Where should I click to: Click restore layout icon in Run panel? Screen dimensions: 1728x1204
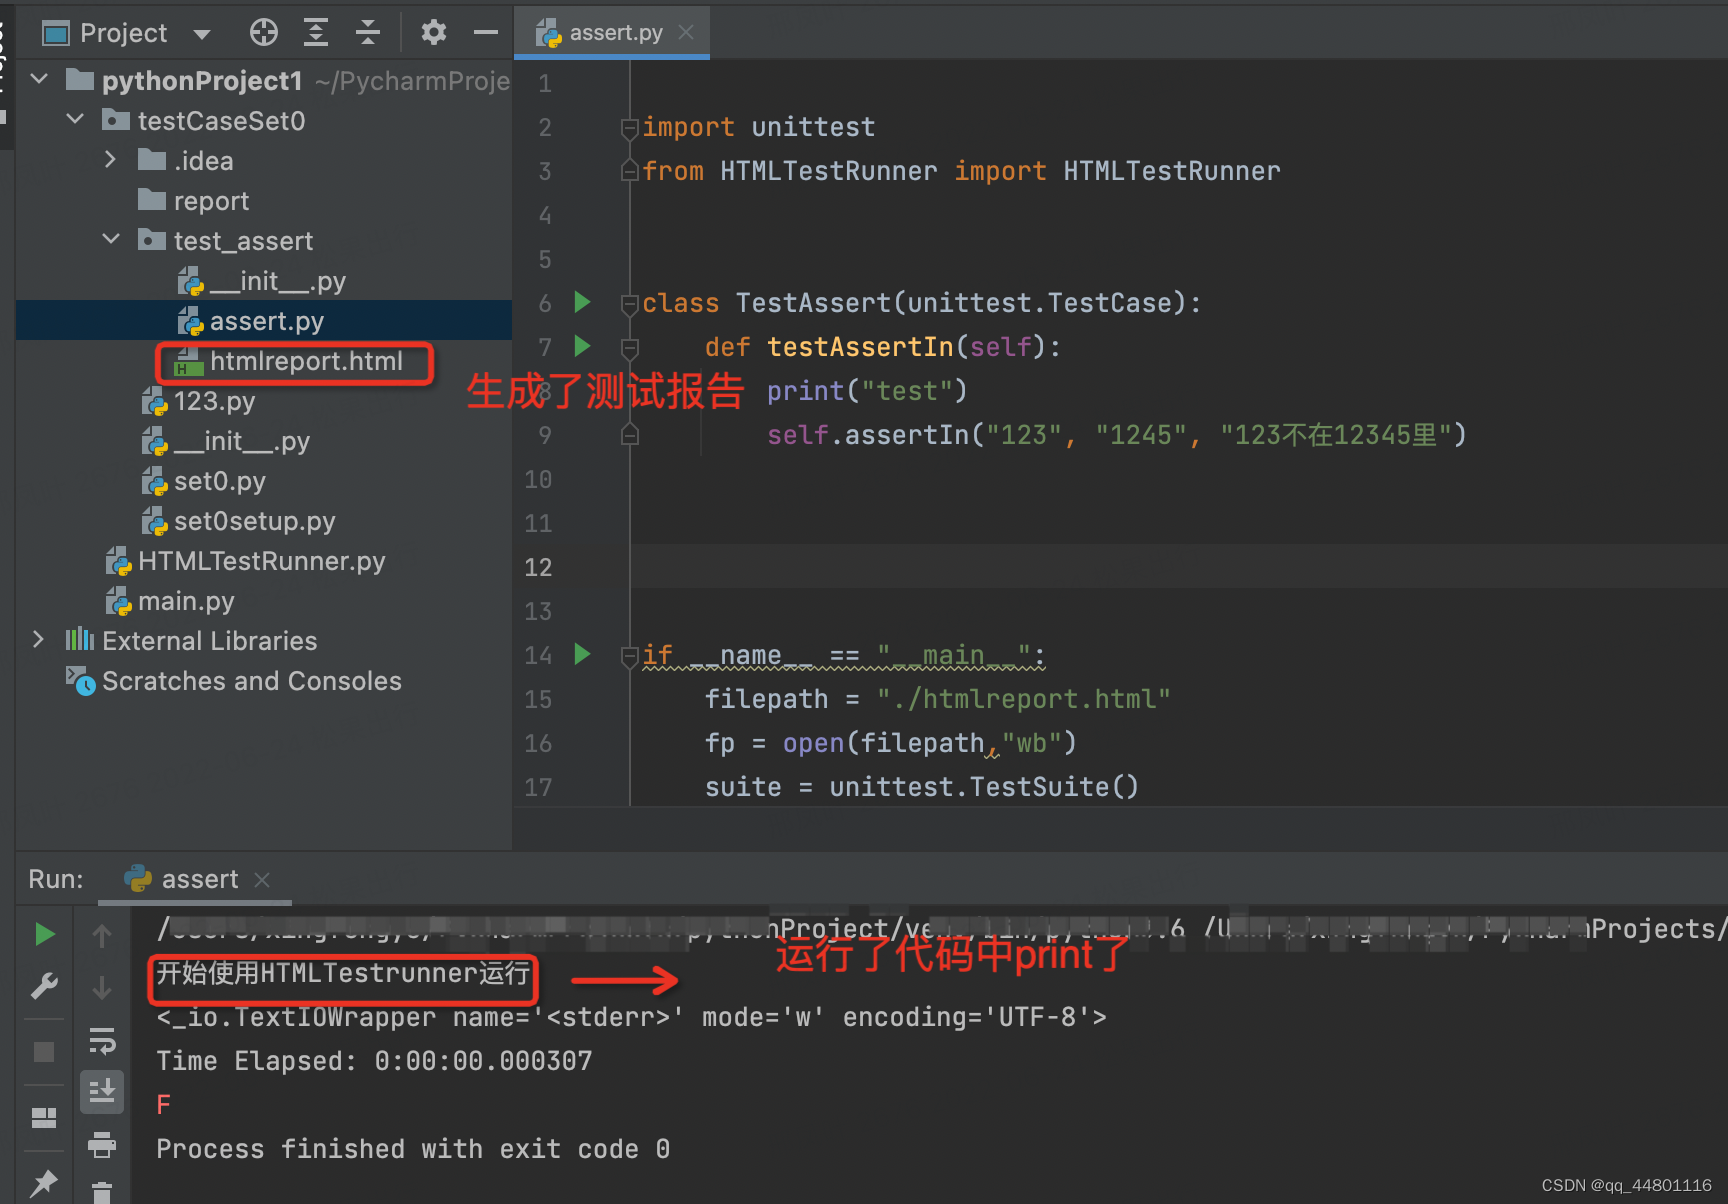[x=44, y=1117]
